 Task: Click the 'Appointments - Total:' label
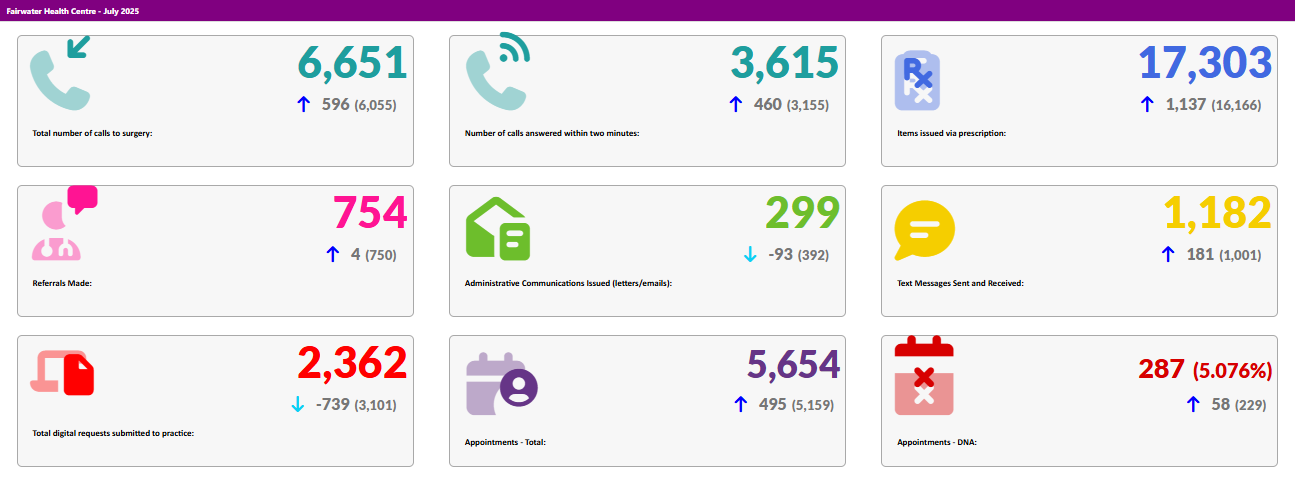click(505, 441)
